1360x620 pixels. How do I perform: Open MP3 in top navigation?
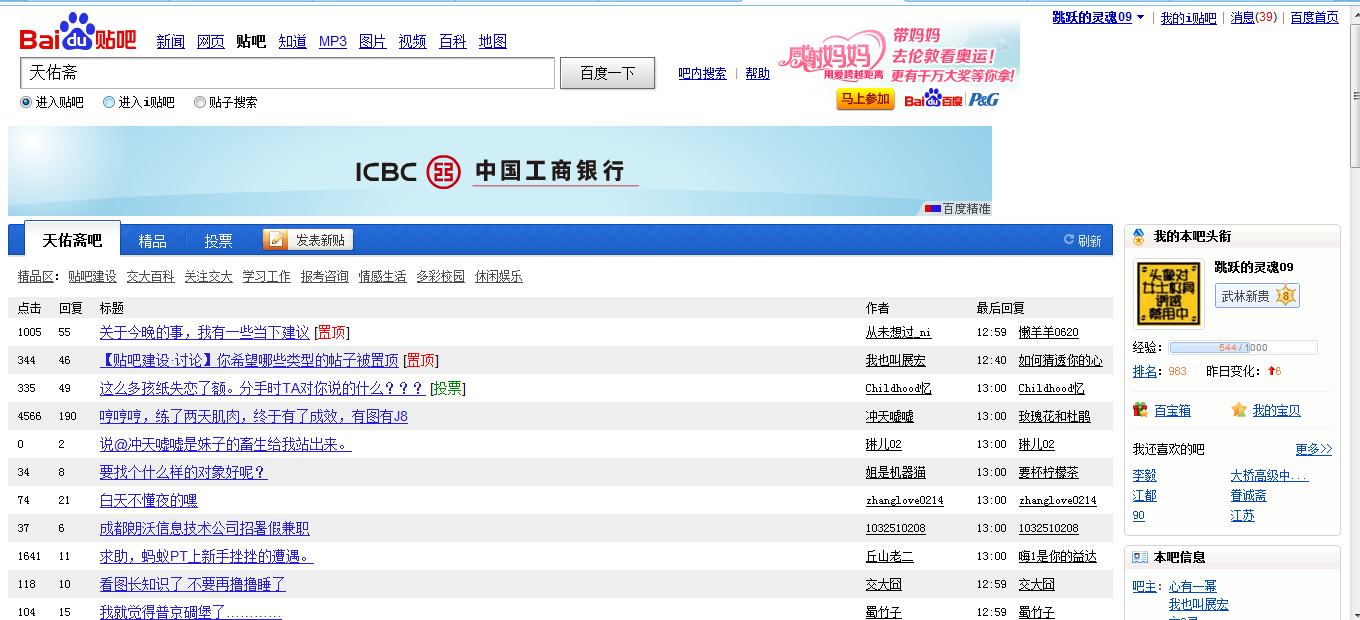(333, 41)
